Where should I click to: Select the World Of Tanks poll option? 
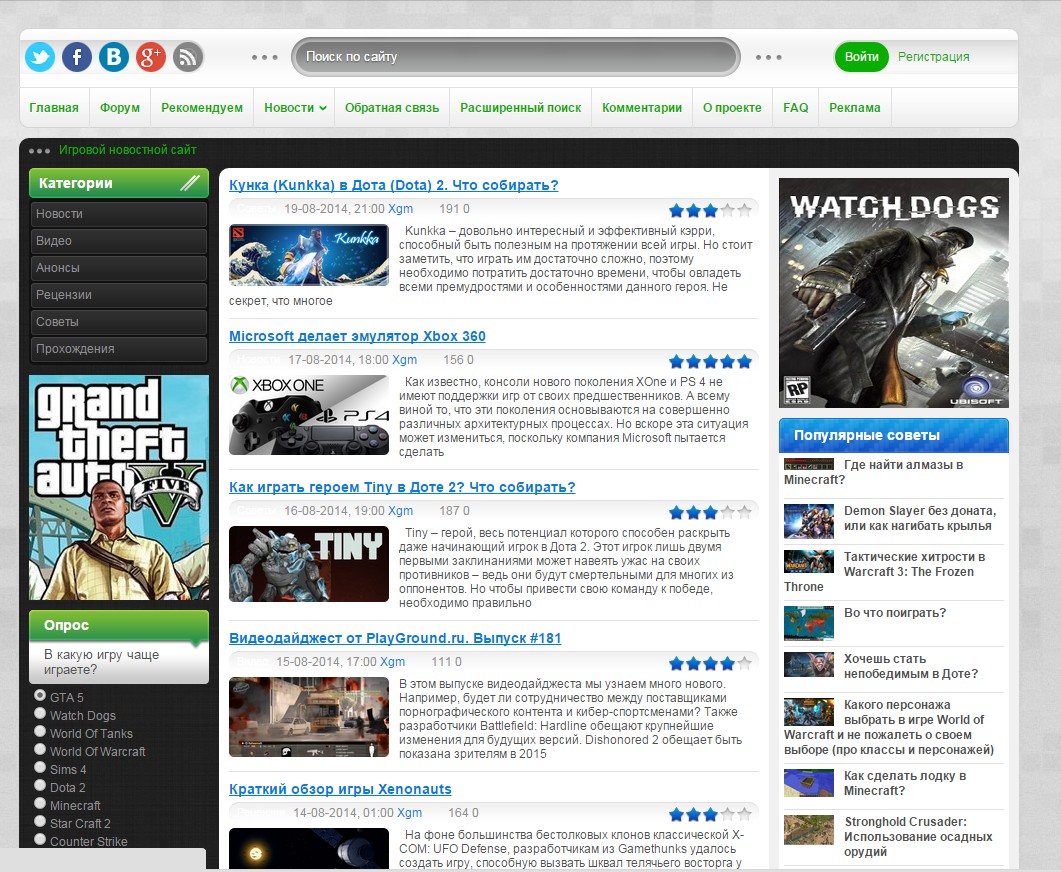[40, 732]
